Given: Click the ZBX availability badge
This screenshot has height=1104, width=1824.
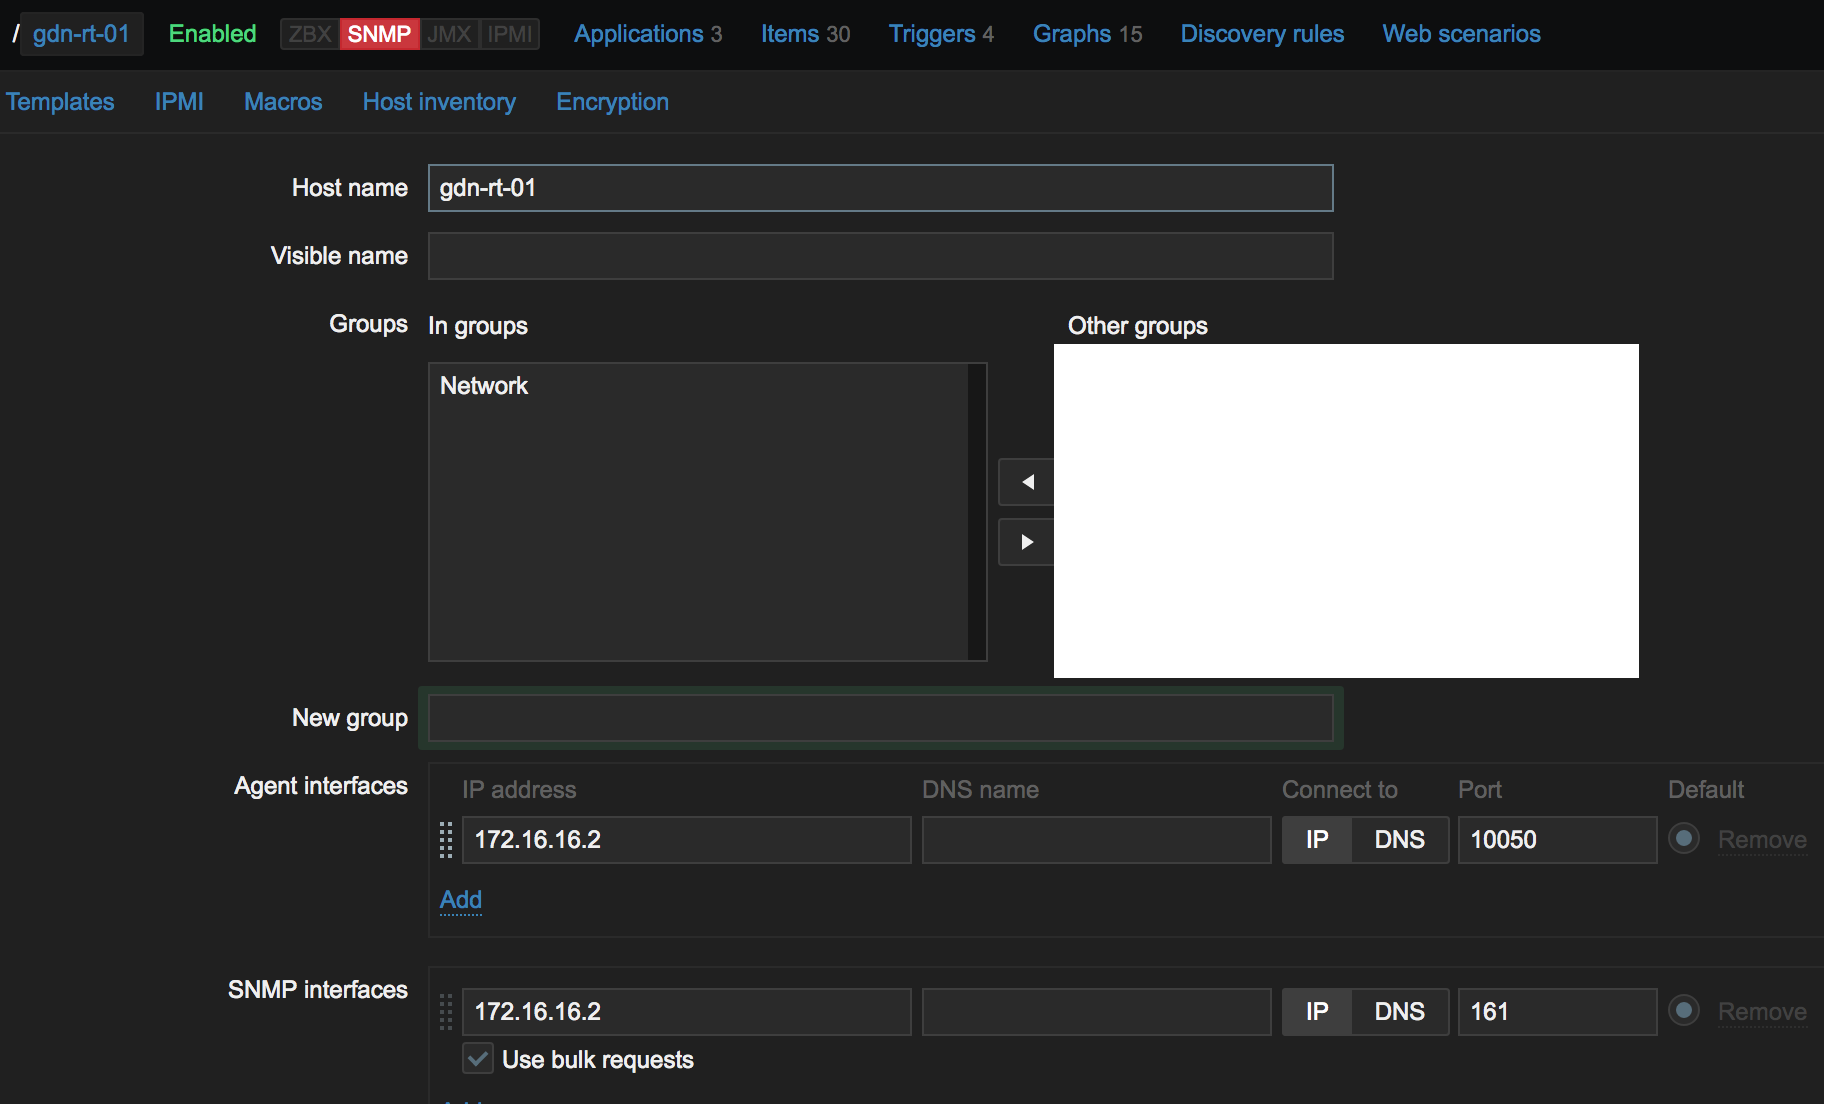Looking at the screenshot, I should click(310, 34).
